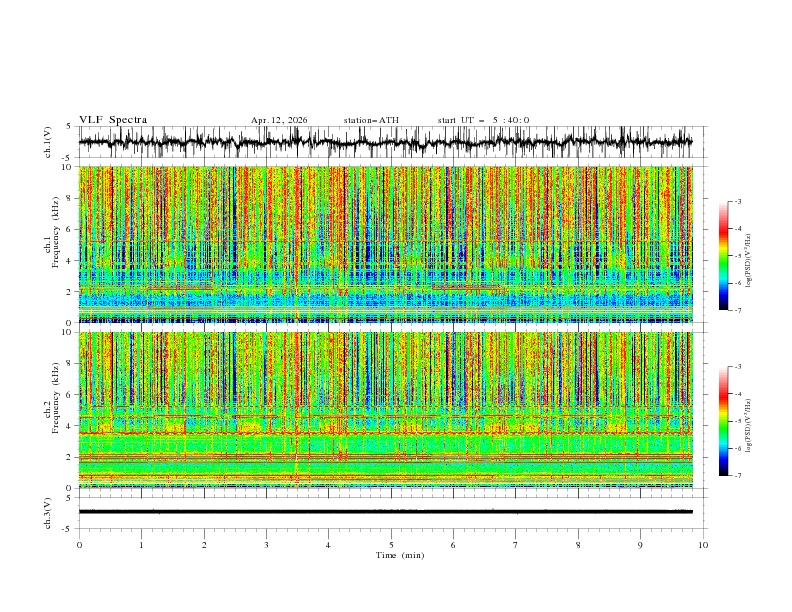Viewport: 792px width, 612px height.
Task: Click the time-axis tick label '0'
Action: tap(79, 545)
